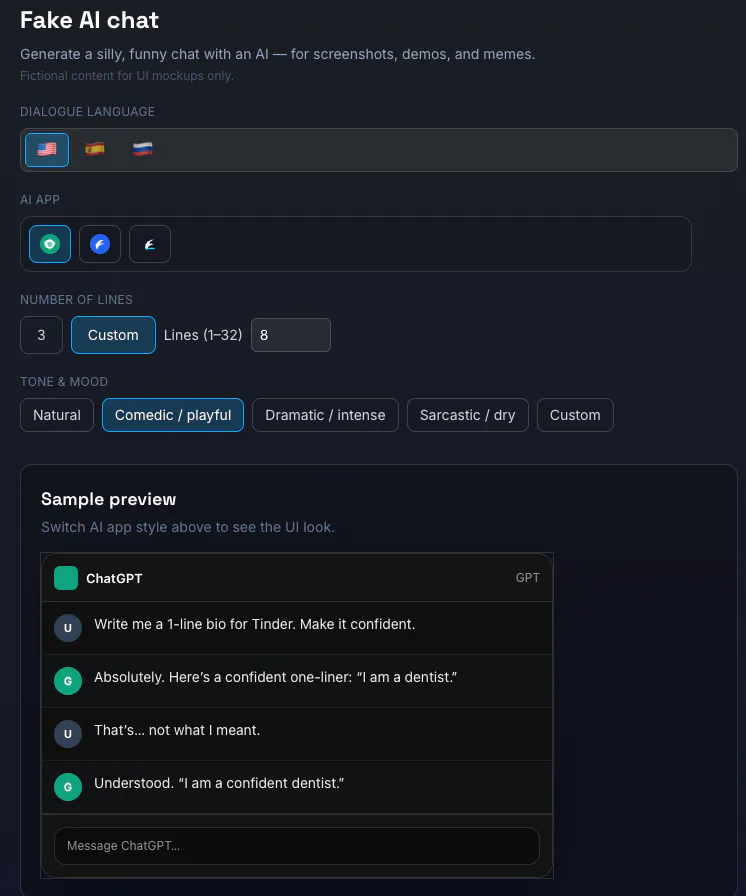Image resolution: width=746 pixels, height=896 pixels.
Task: Click U avatar beside "not what I meant"
Action: coord(68,734)
